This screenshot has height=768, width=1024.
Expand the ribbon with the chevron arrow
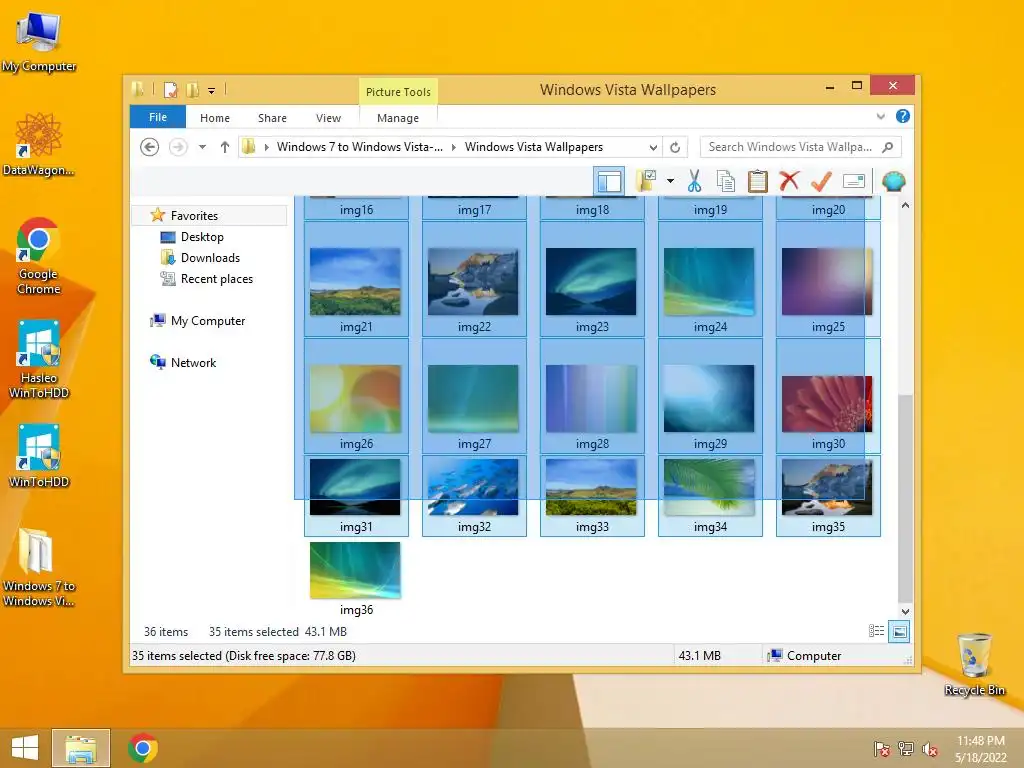(880, 116)
